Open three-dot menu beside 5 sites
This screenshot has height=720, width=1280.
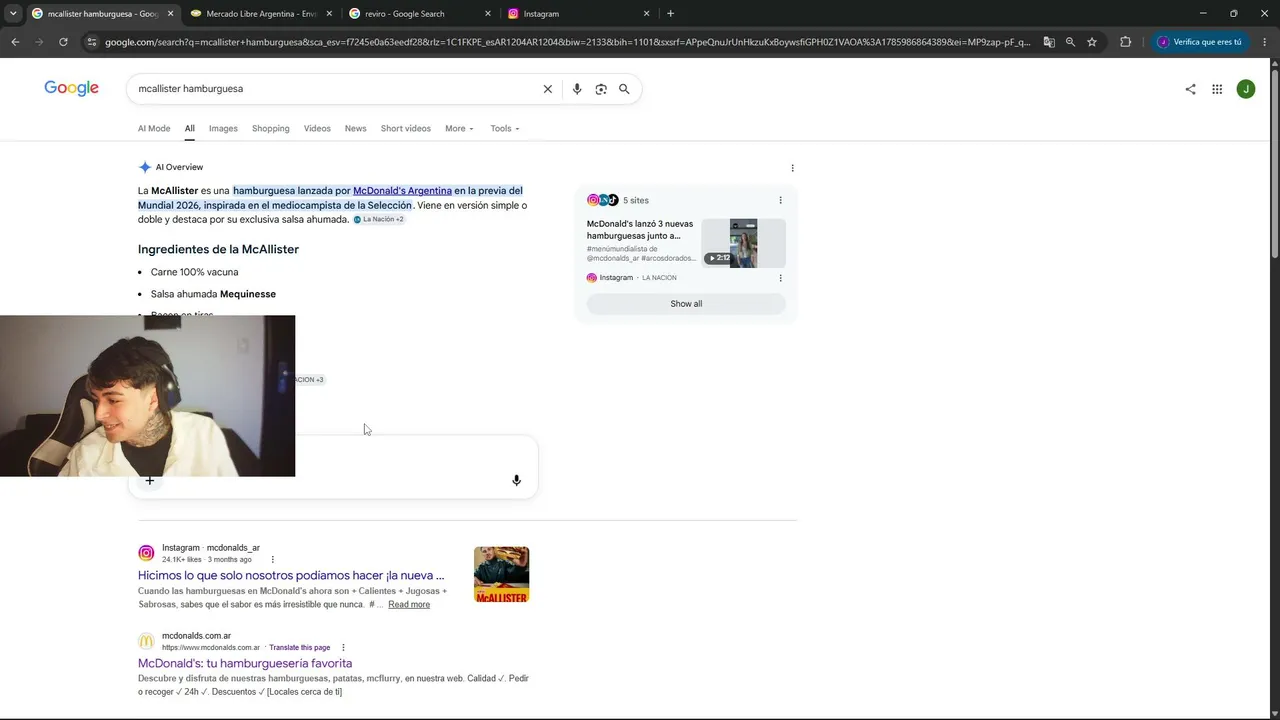pos(781,200)
